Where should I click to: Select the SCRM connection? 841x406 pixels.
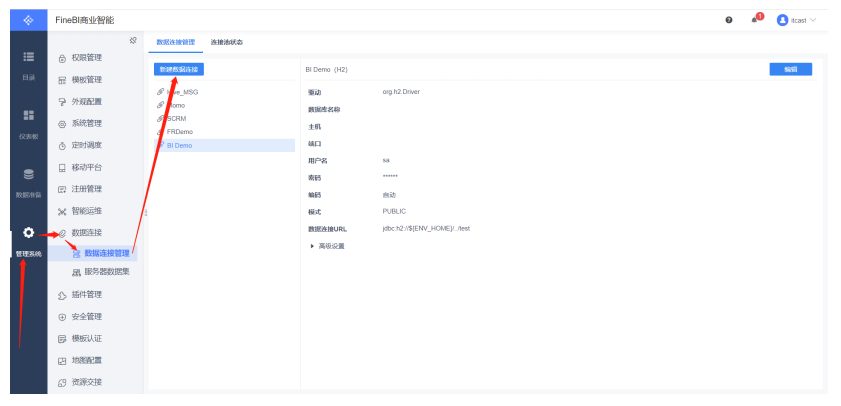pos(224,119)
